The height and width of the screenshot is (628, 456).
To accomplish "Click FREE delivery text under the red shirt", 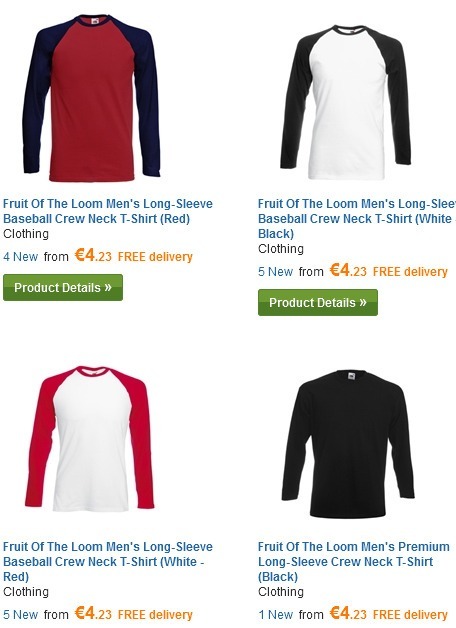I will point(155,257).
